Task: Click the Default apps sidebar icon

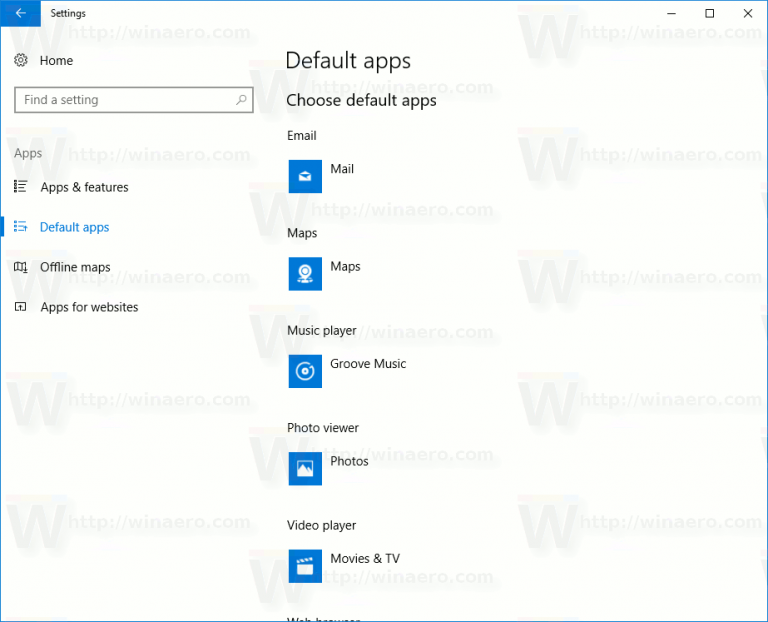Action: 20,226
